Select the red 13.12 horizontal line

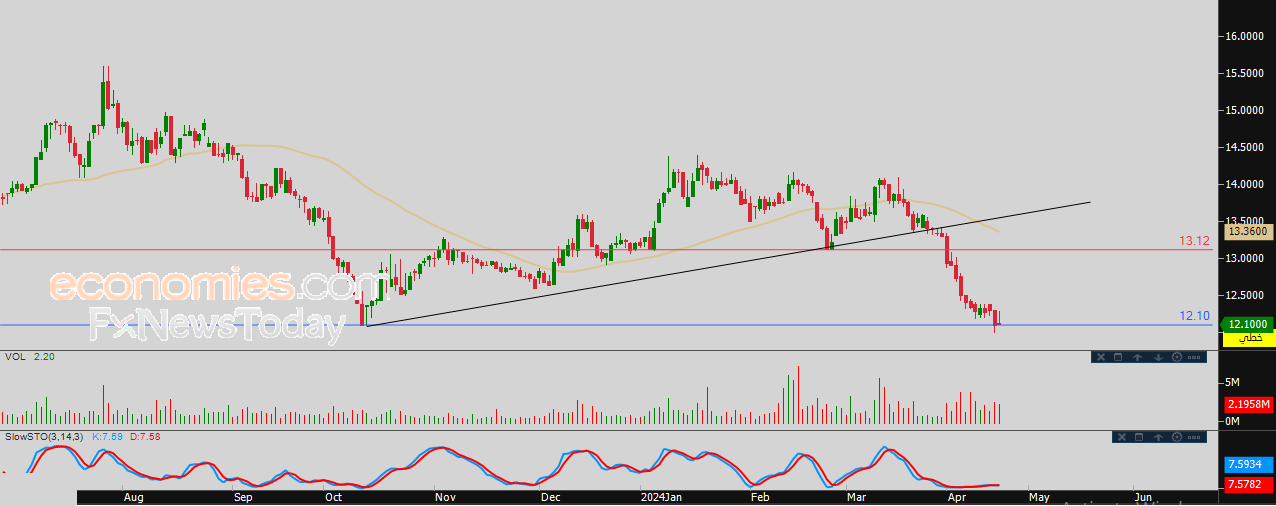click(605, 250)
